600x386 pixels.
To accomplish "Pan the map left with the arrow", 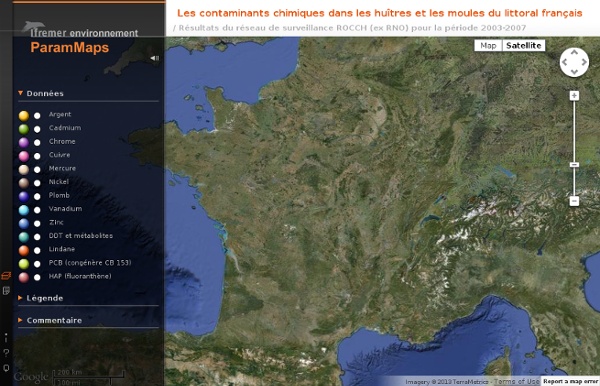I will pyautogui.click(x=565, y=62).
